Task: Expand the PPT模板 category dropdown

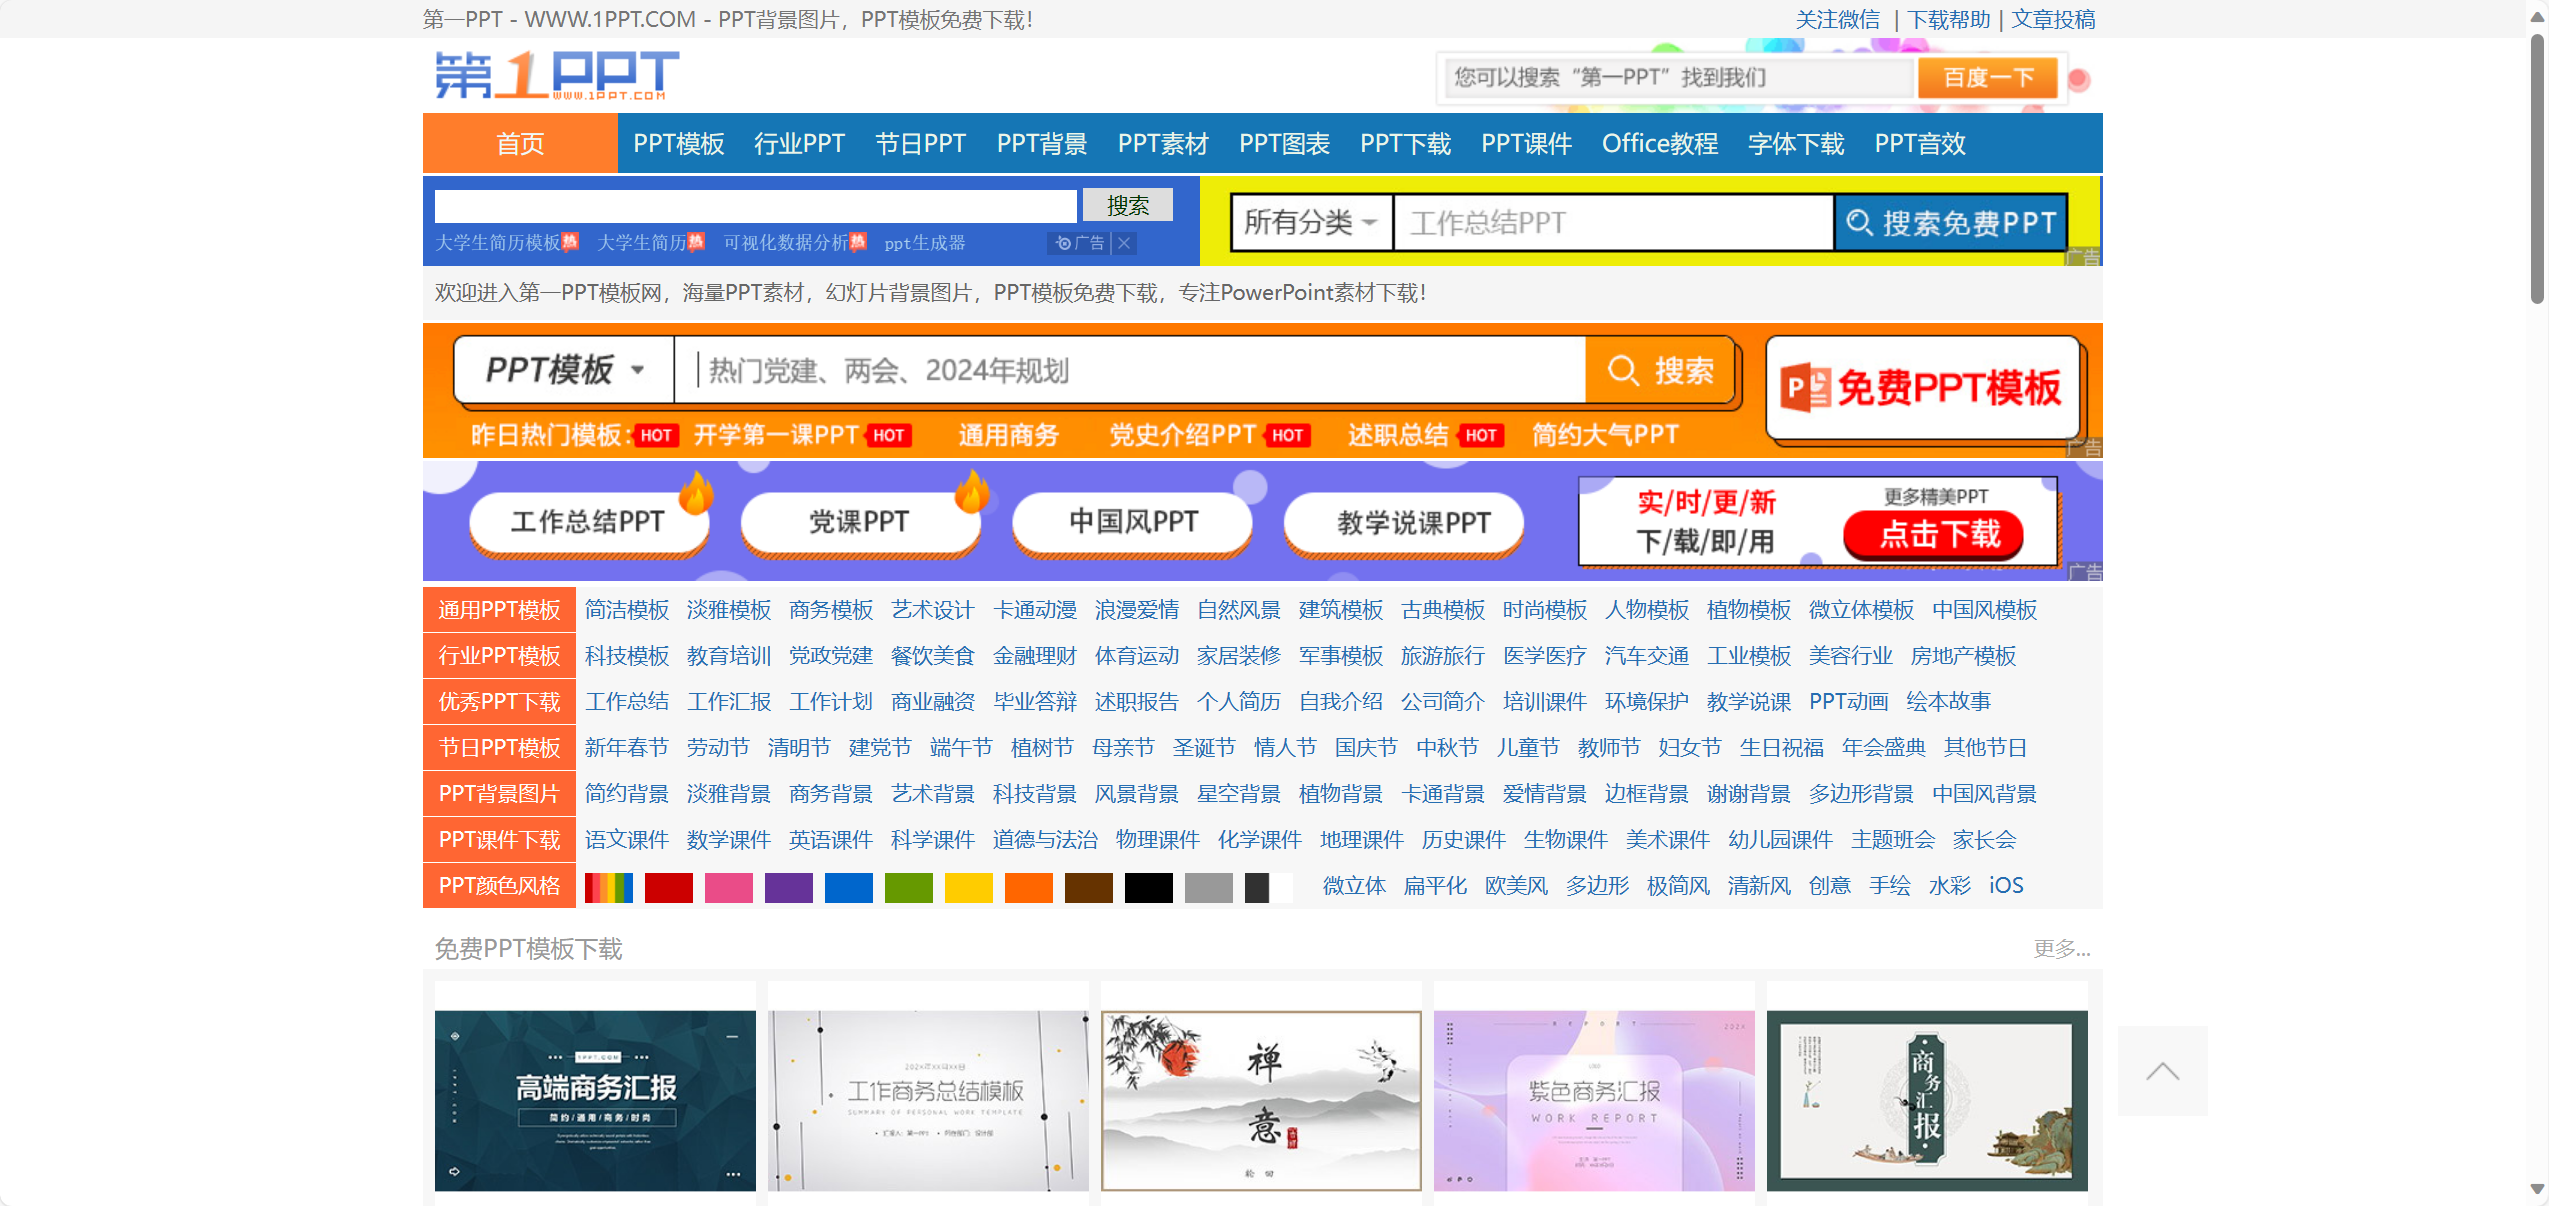Action: click(x=565, y=370)
